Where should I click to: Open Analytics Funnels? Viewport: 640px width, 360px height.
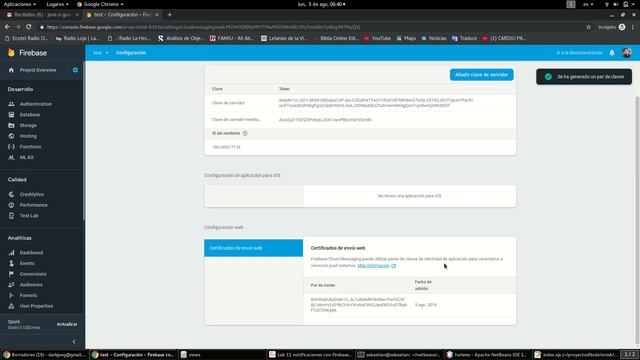point(28,295)
